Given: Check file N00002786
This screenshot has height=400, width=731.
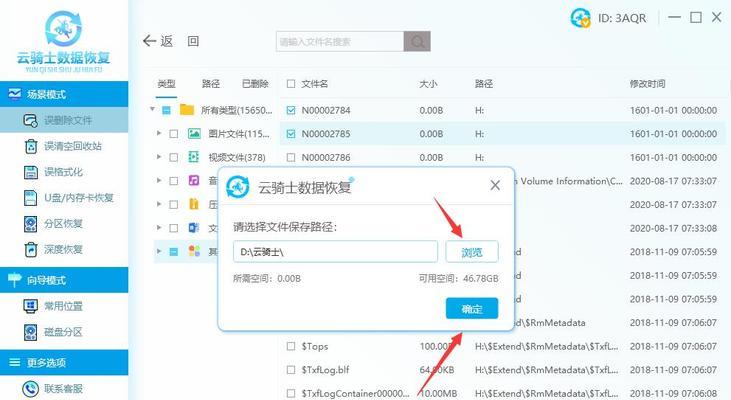Looking at the screenshot, I should point(291,158).
